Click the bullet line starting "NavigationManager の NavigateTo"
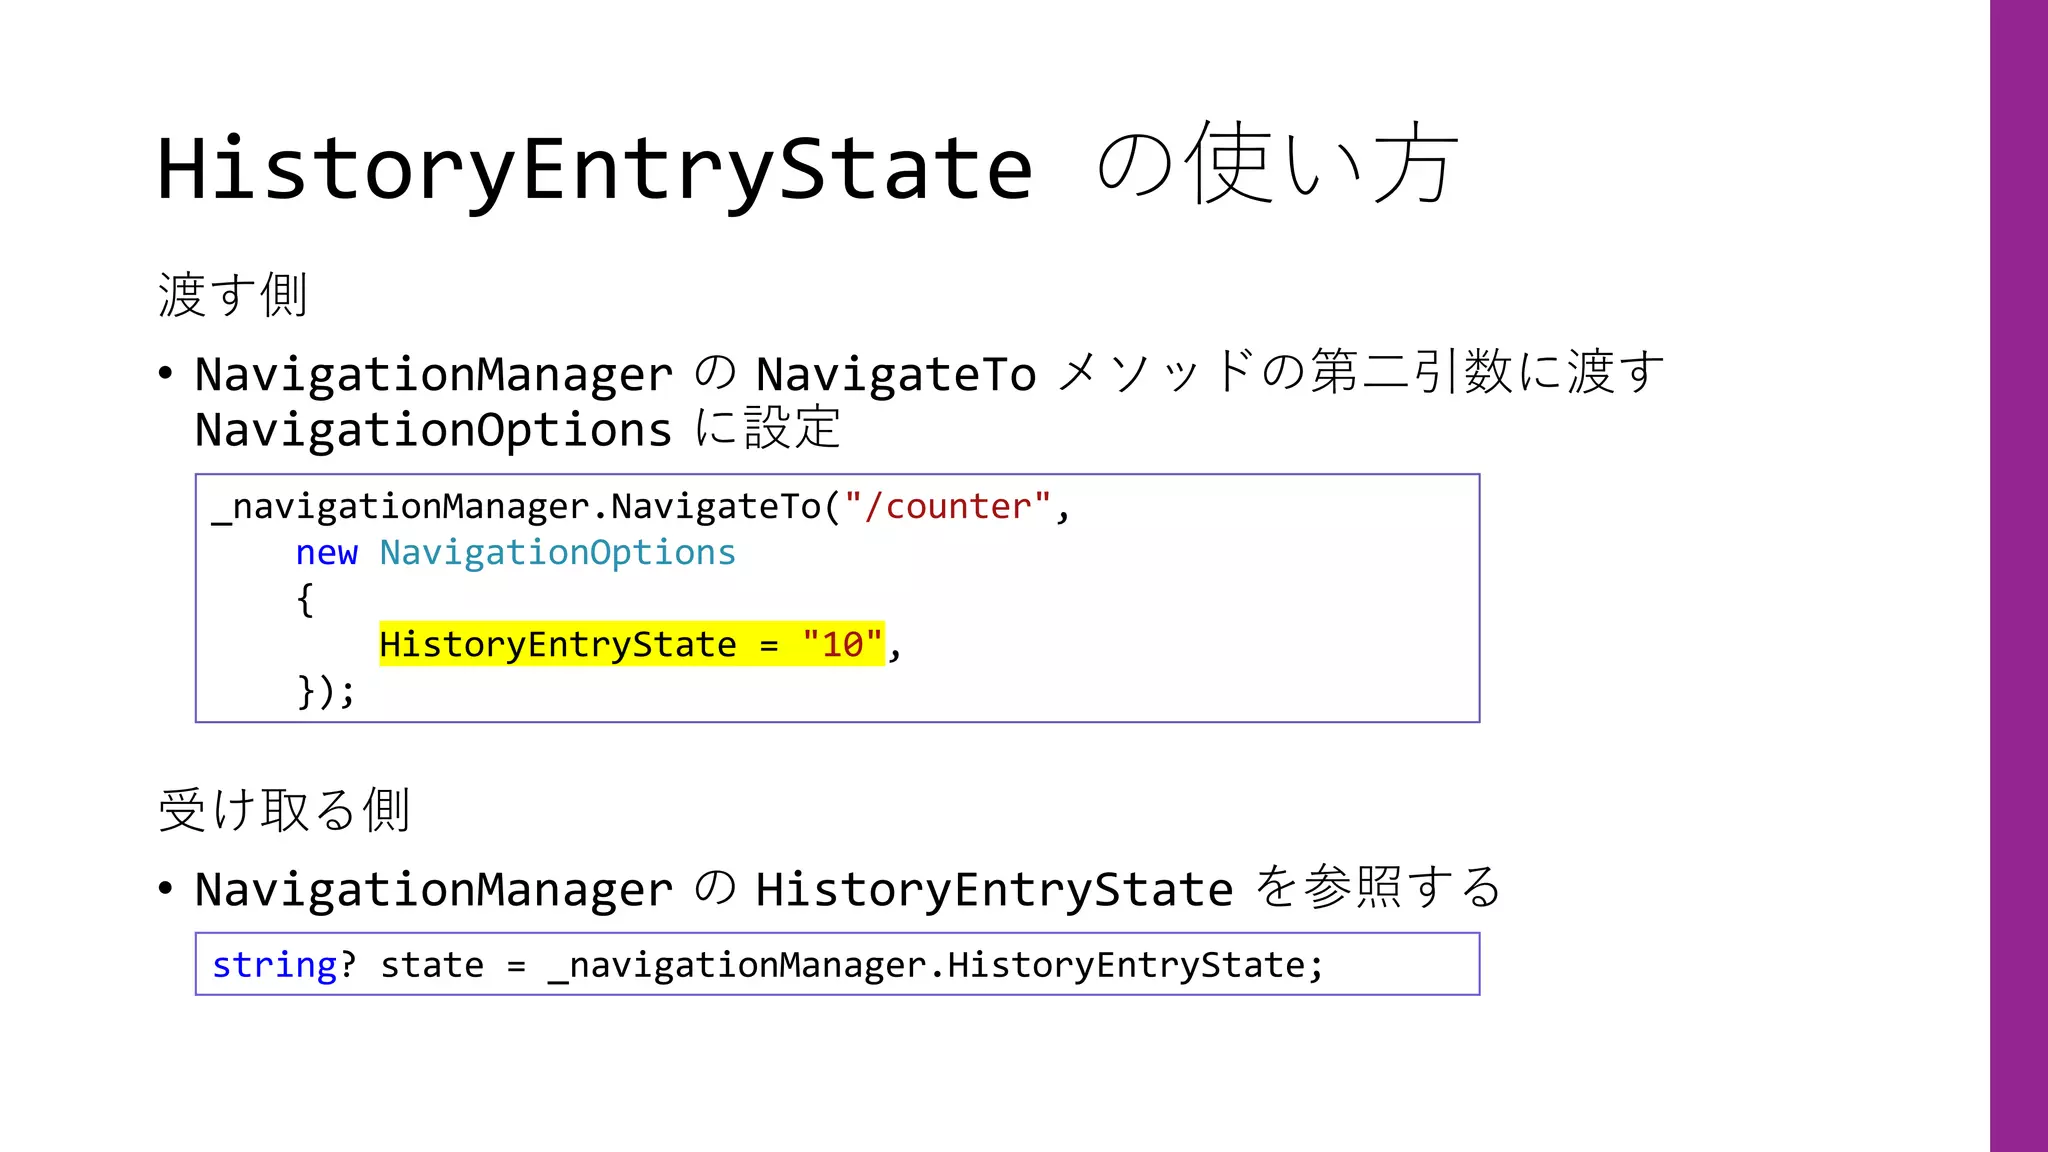The height and width of the screenshot is (1152, 2048). click(929, 373)
